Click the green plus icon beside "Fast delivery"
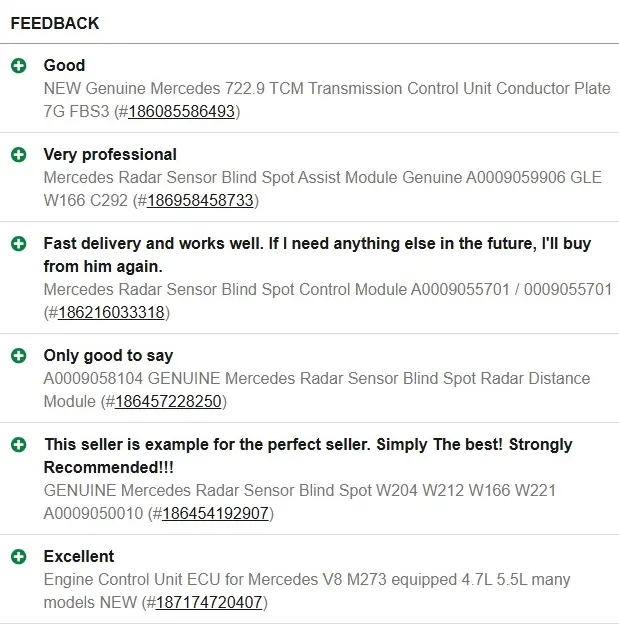 [18, 244]
